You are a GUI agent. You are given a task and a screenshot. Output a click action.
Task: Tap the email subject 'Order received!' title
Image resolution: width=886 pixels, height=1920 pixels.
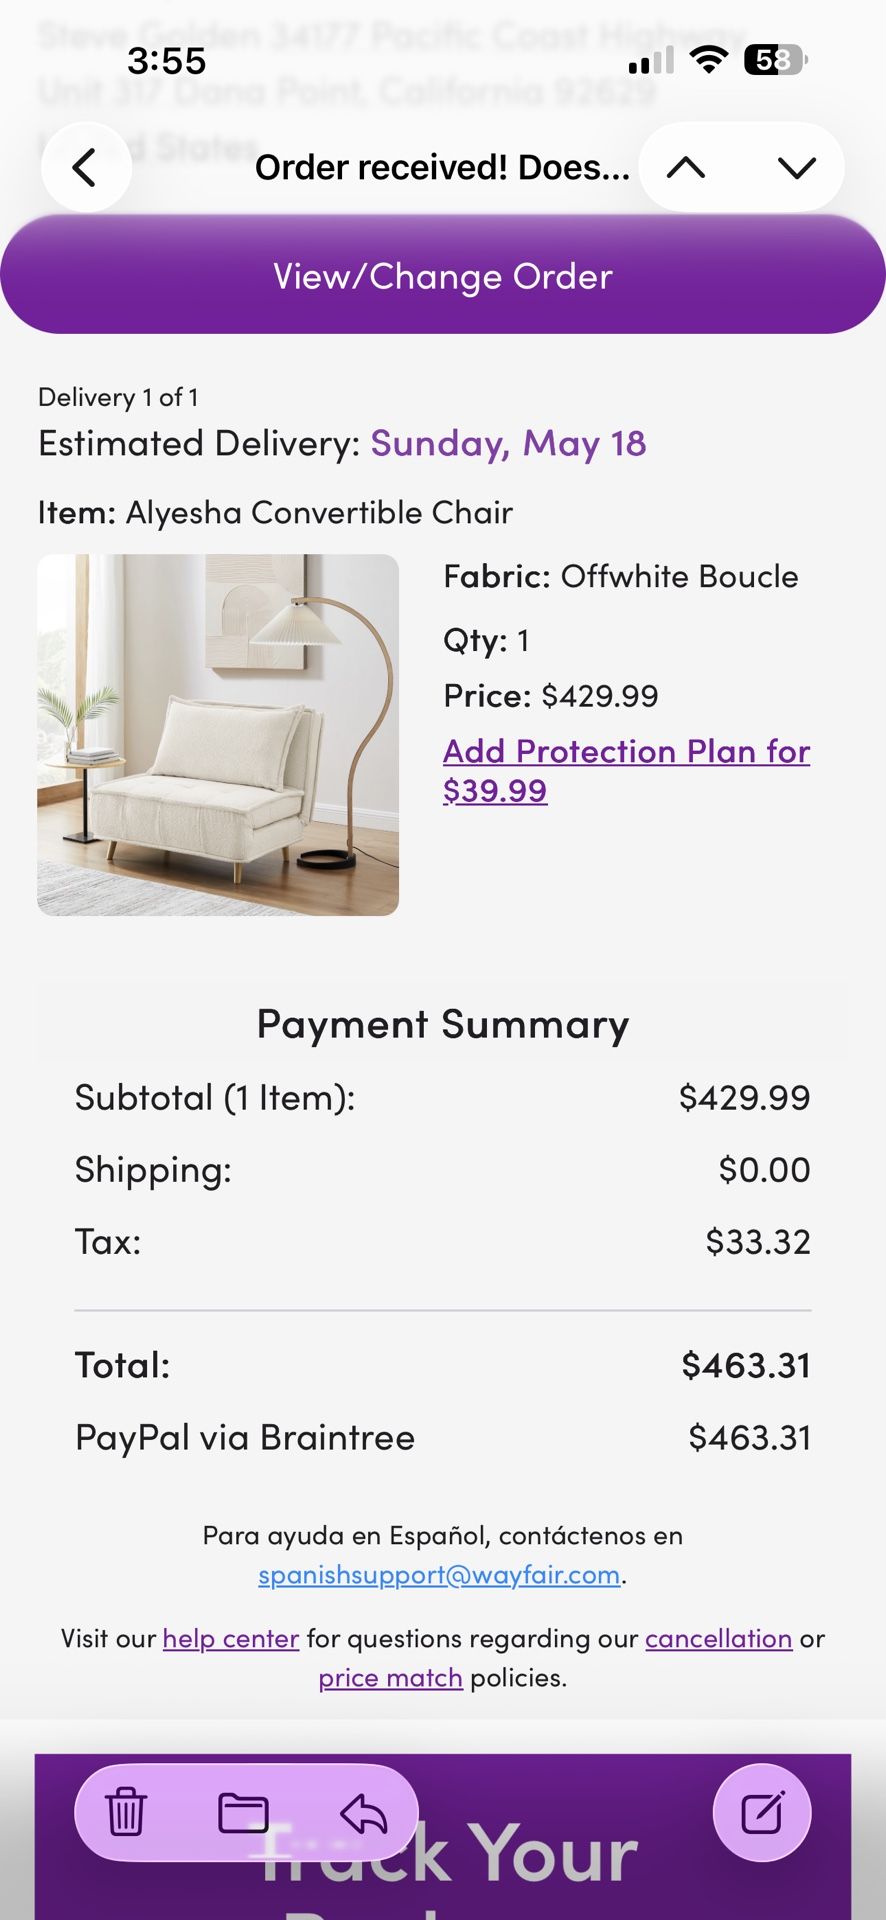point(442,167)
